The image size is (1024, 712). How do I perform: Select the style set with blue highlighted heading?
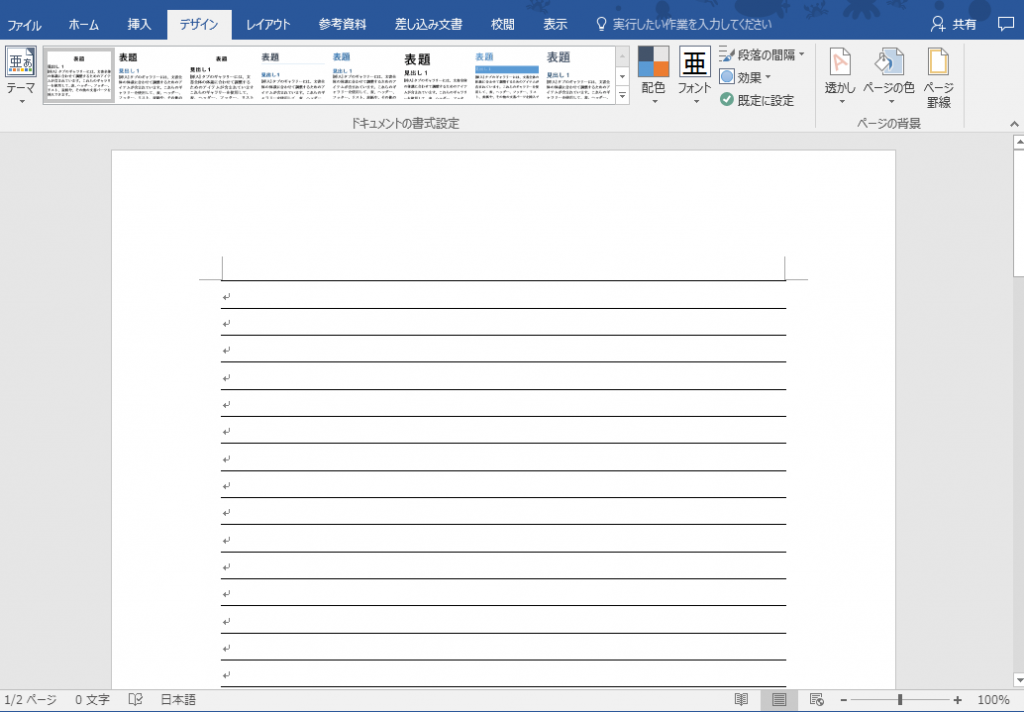pyautogui.click(x=507, y=74)
